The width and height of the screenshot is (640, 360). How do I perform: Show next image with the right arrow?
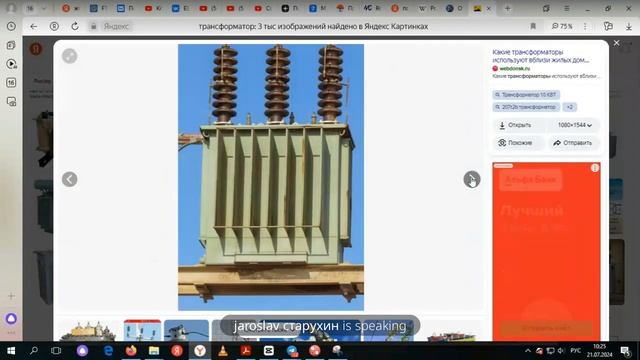(472, 179)
